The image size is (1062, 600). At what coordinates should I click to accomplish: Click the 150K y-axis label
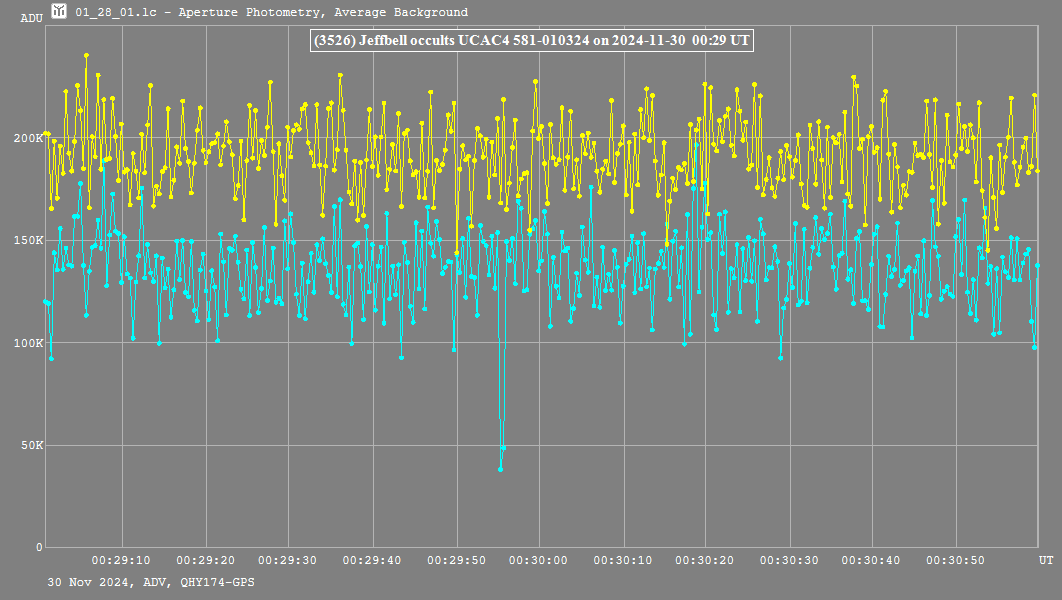(28, 240)
